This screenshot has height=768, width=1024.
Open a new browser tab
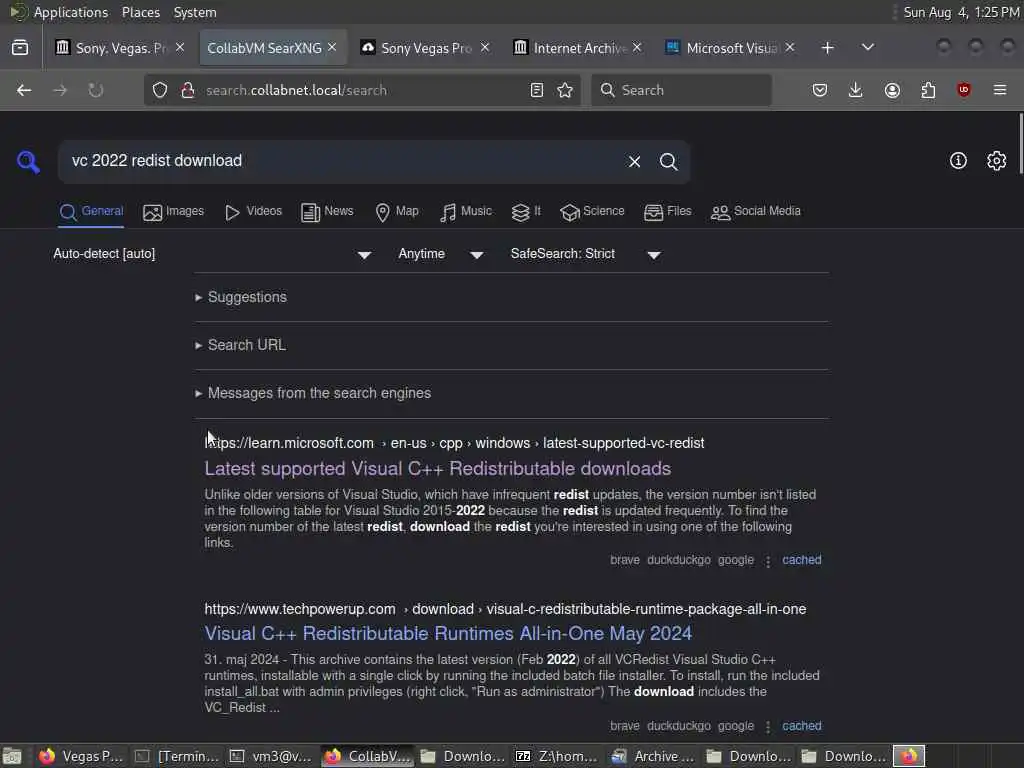tap(827, 48)
